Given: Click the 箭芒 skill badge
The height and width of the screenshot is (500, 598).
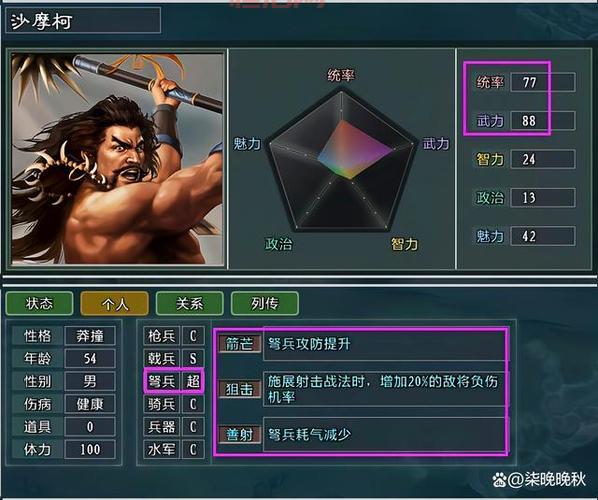Looking at the screenshot, I should click(x=239, y=344).
